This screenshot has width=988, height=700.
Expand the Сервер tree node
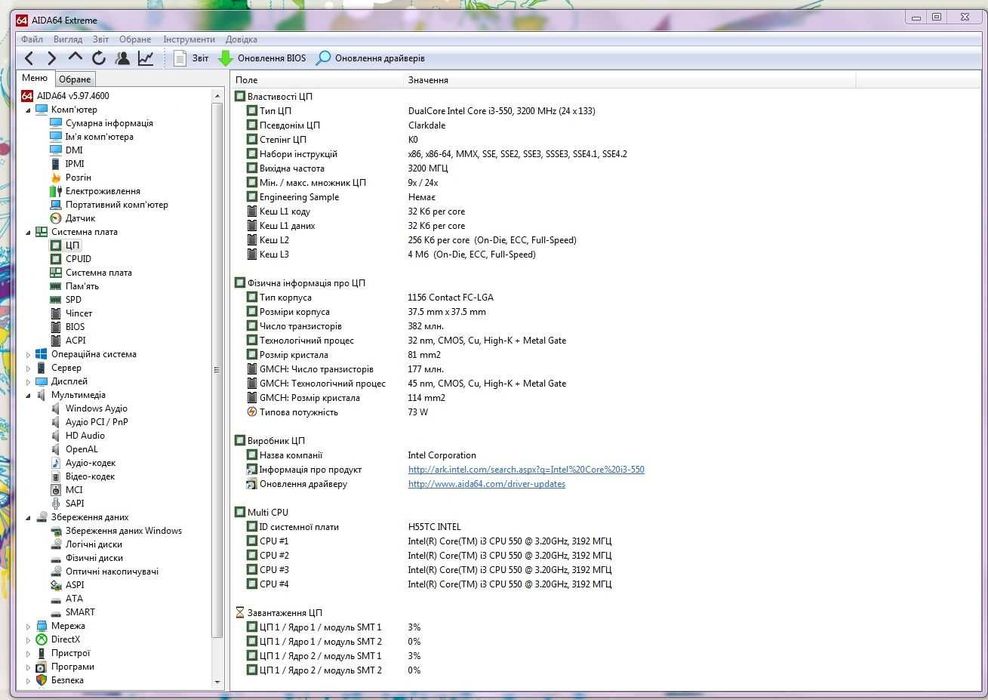pos(28,369)
